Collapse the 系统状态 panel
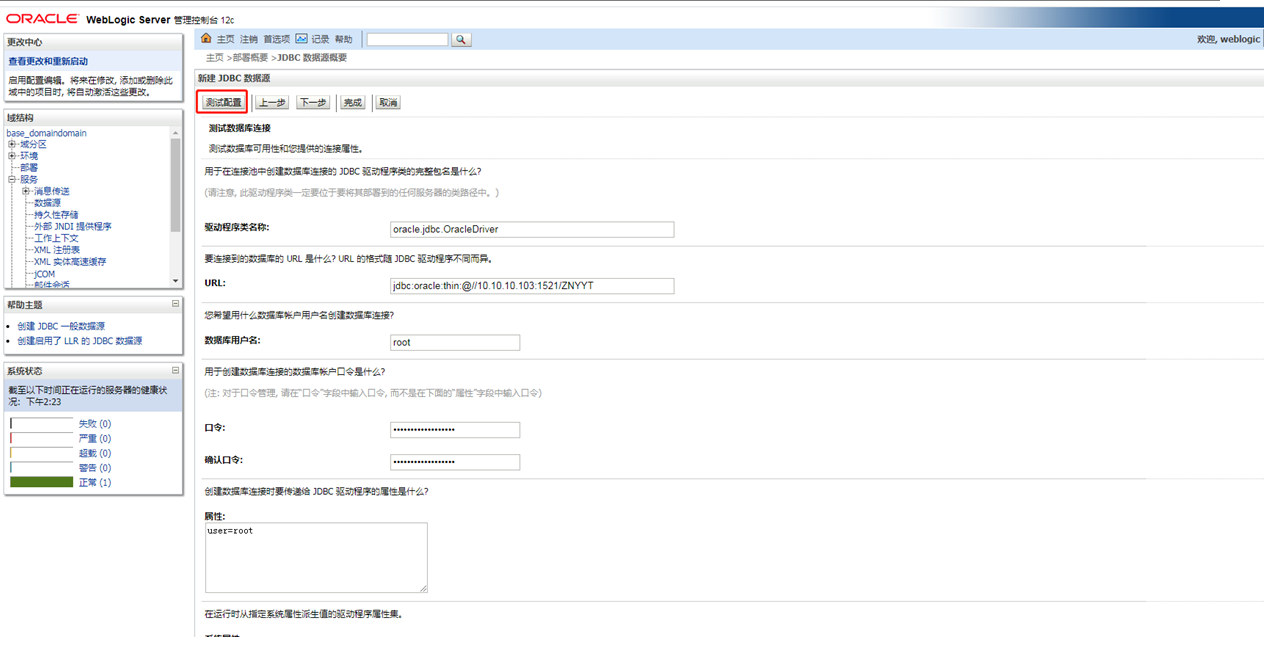 (x=176, y=370)
